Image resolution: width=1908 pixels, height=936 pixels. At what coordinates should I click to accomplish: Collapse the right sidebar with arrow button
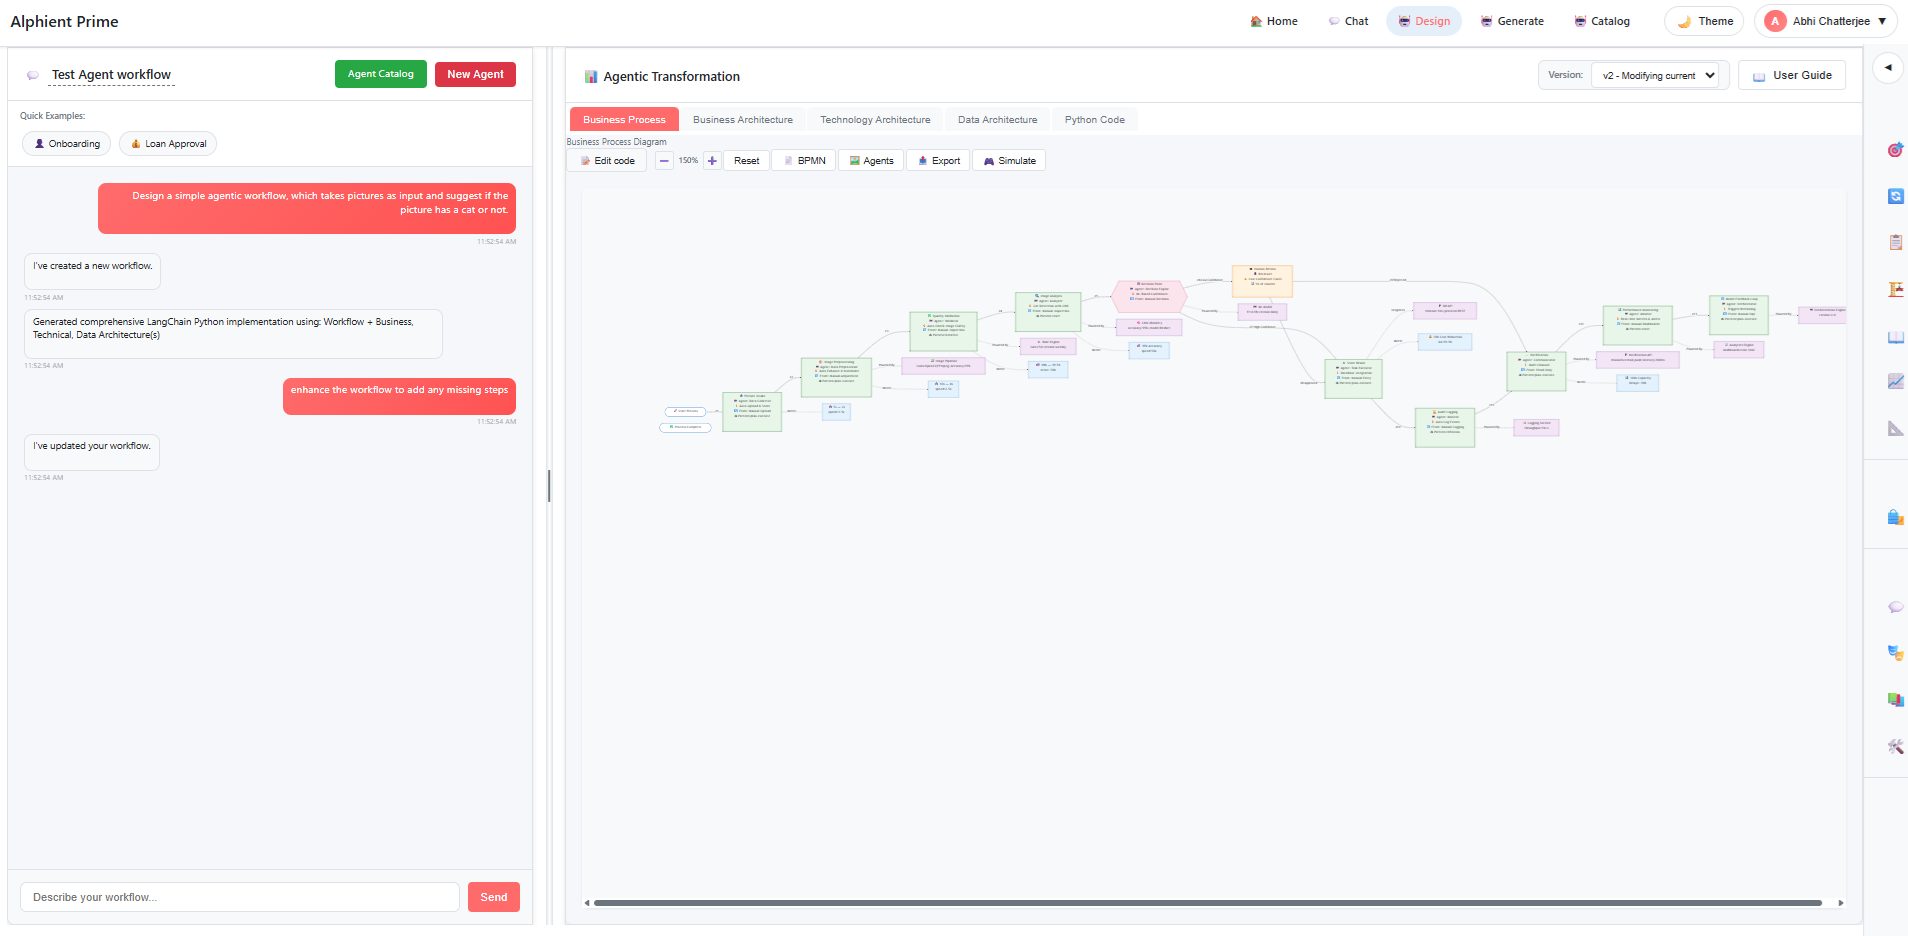(x=1888, y=68)
